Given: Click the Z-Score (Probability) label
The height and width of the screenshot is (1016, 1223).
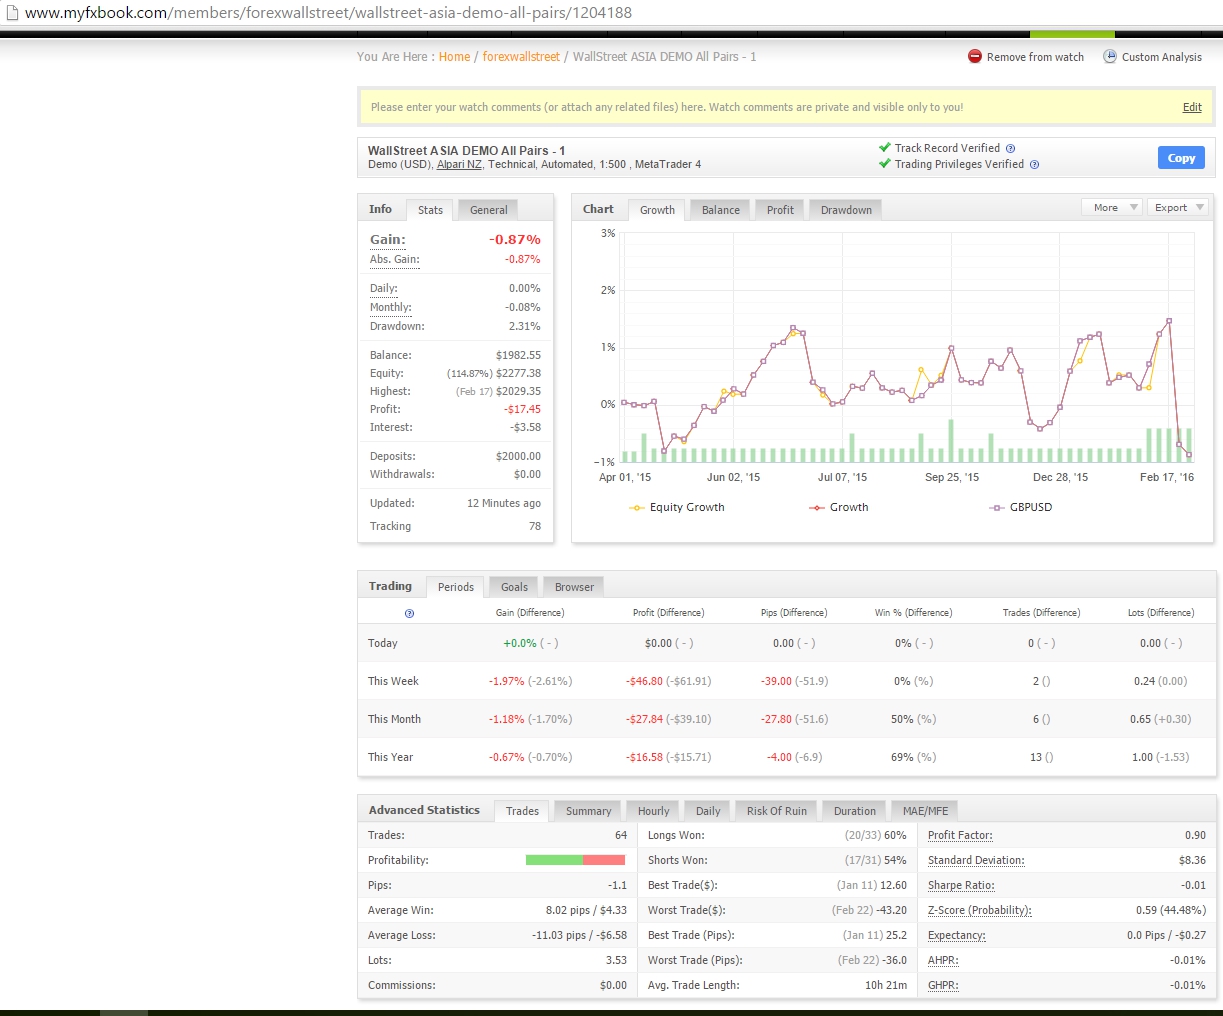Looking at the screenshot, I should click(x=979, y=910).
